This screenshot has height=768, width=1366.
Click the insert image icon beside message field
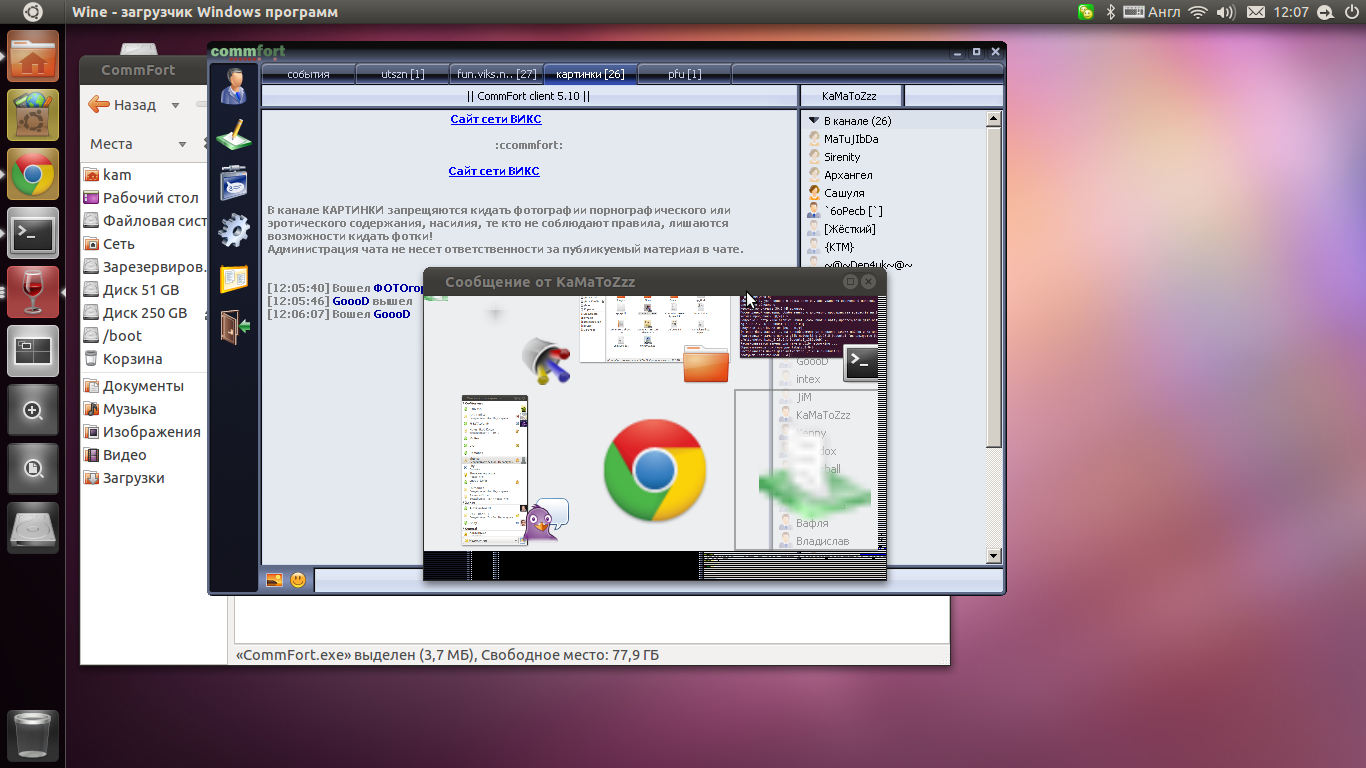pyautogui.click(x=274, y=580)
